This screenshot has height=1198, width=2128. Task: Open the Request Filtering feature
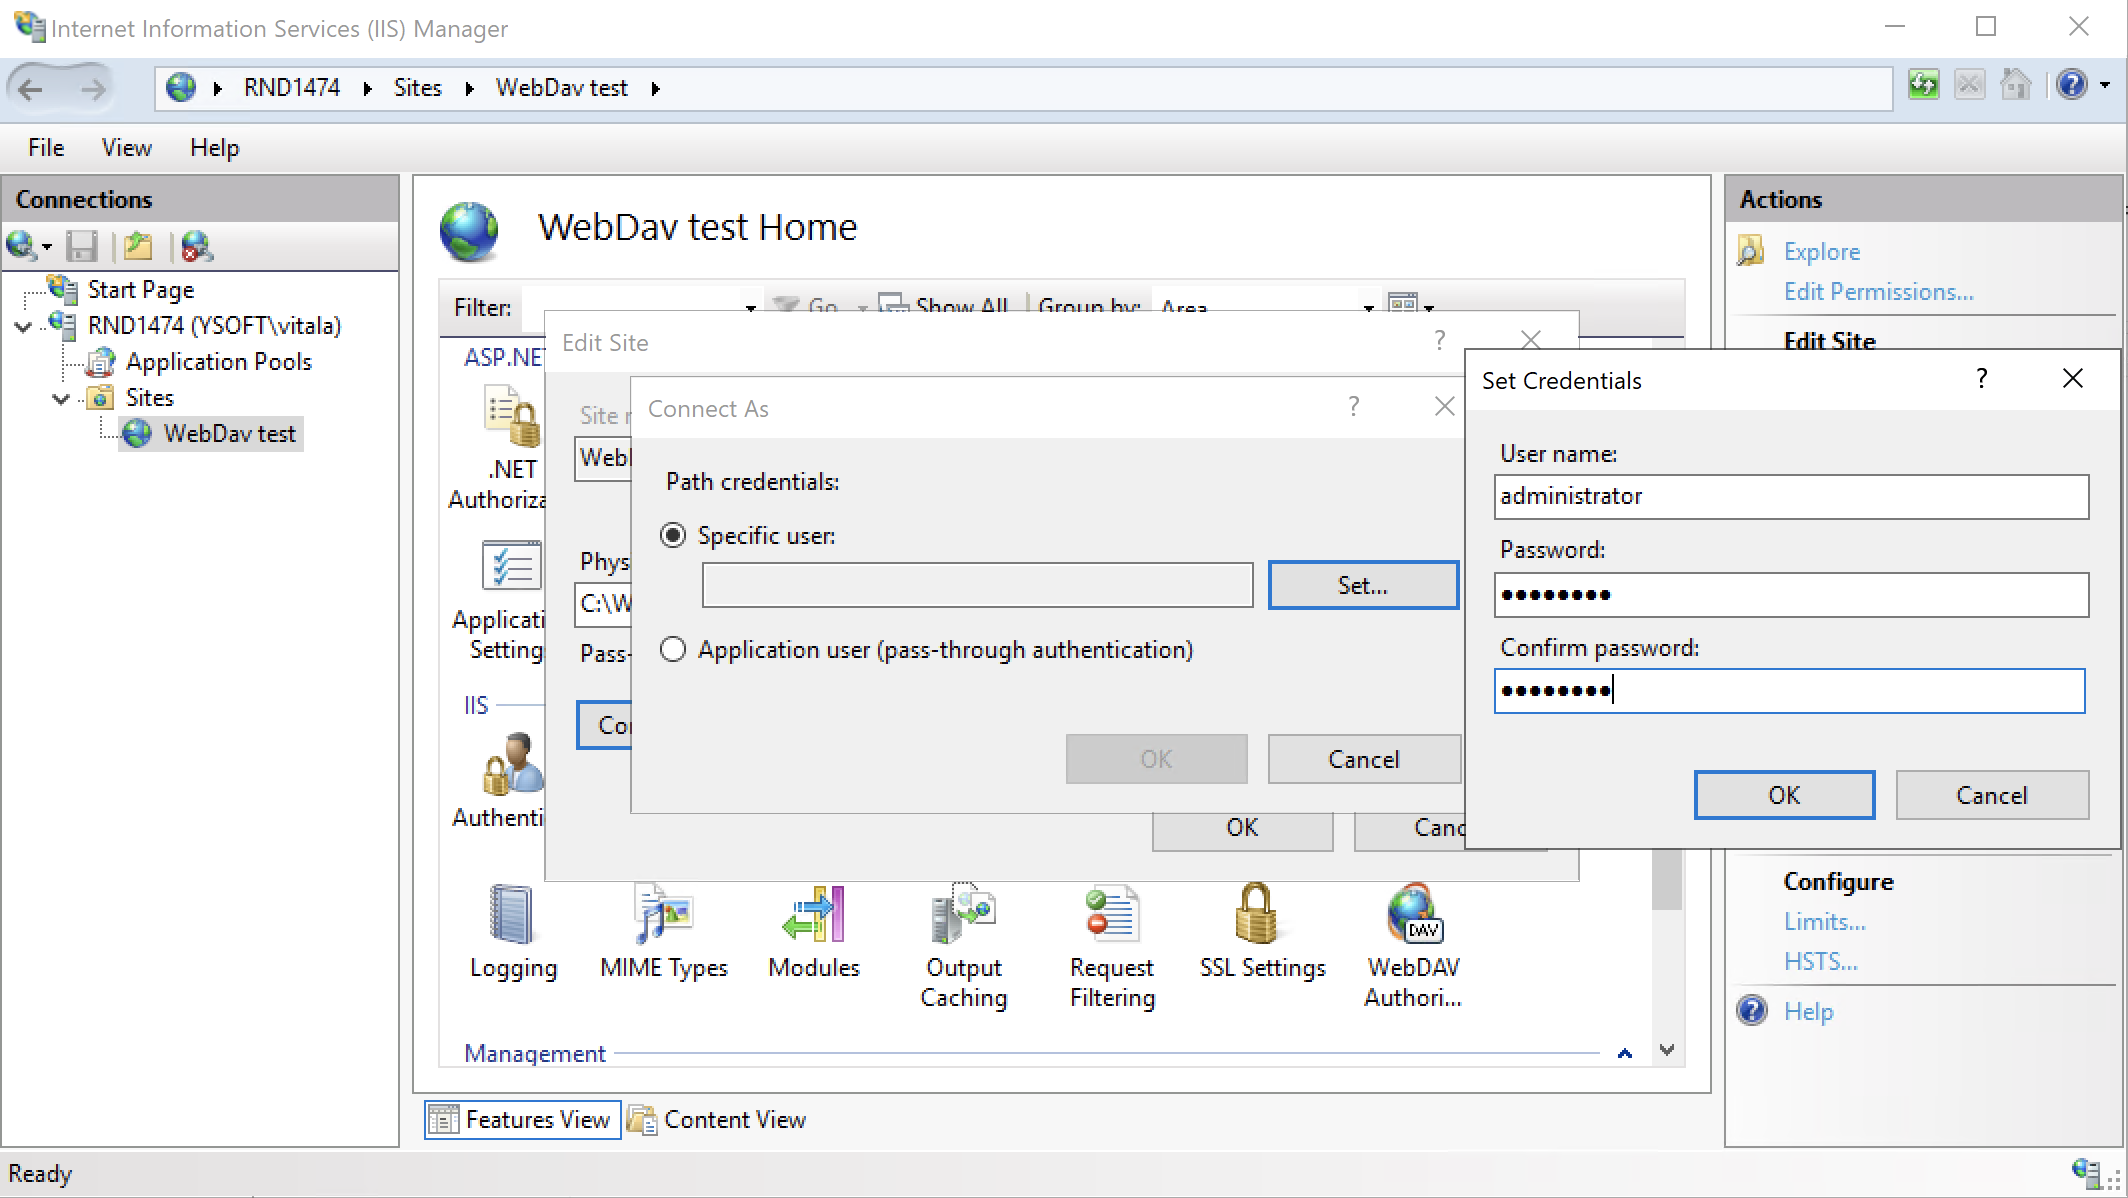coord(1110,930)
